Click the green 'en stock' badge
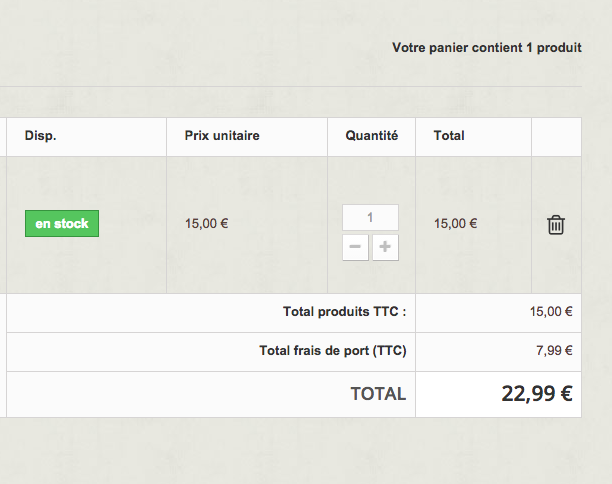The width and height of the screenshot is (612, 484). 62,223
